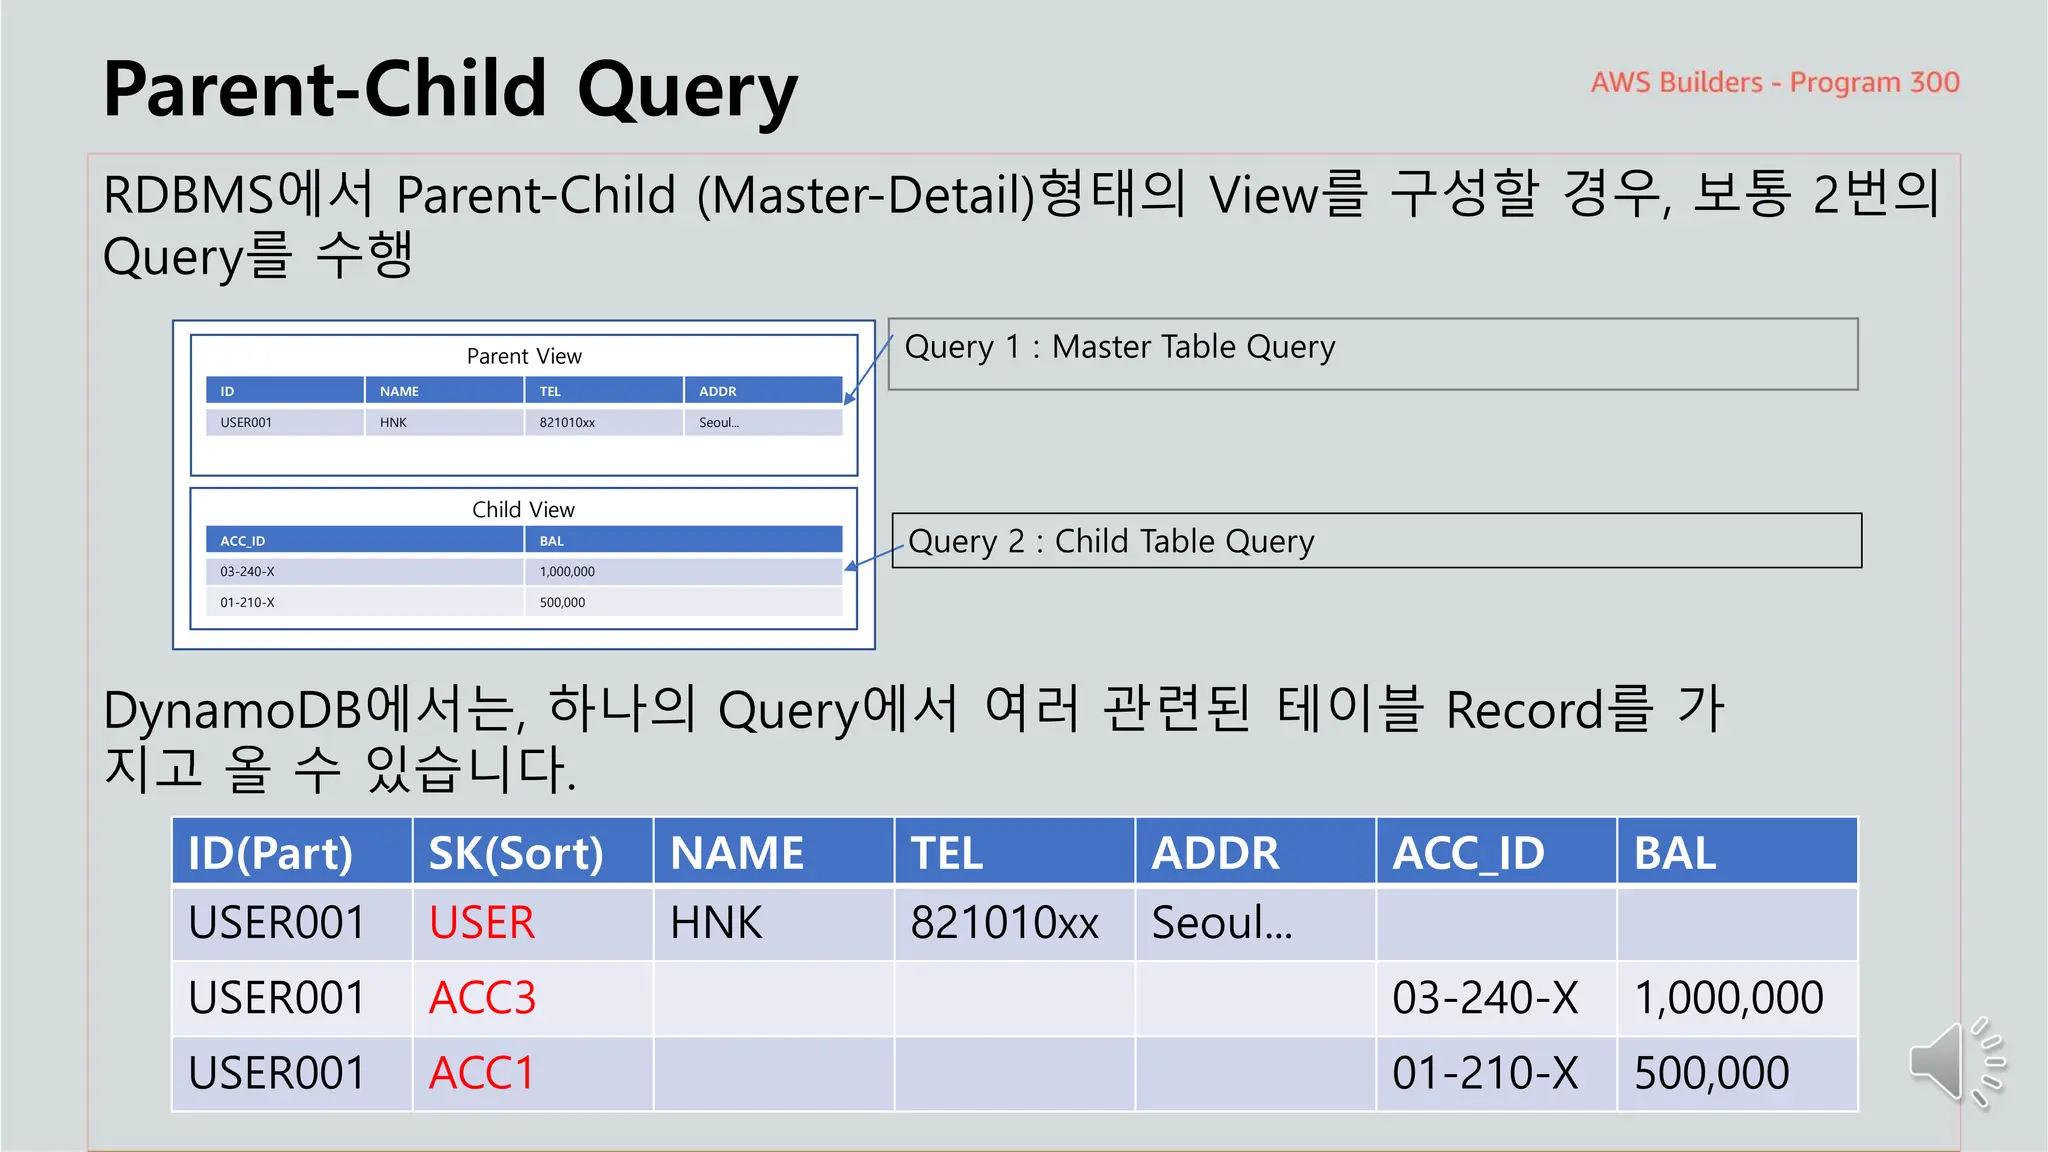The image size is (2048, 1152).
Task: Click the HNK cell in large table
Action: point(774,923)
